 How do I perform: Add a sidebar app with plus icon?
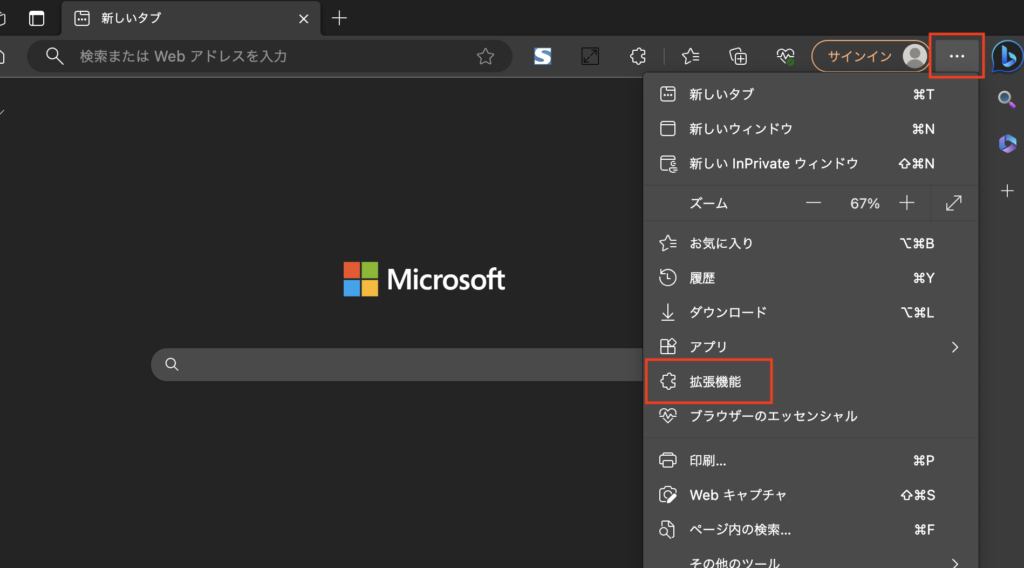[1006, 191]
